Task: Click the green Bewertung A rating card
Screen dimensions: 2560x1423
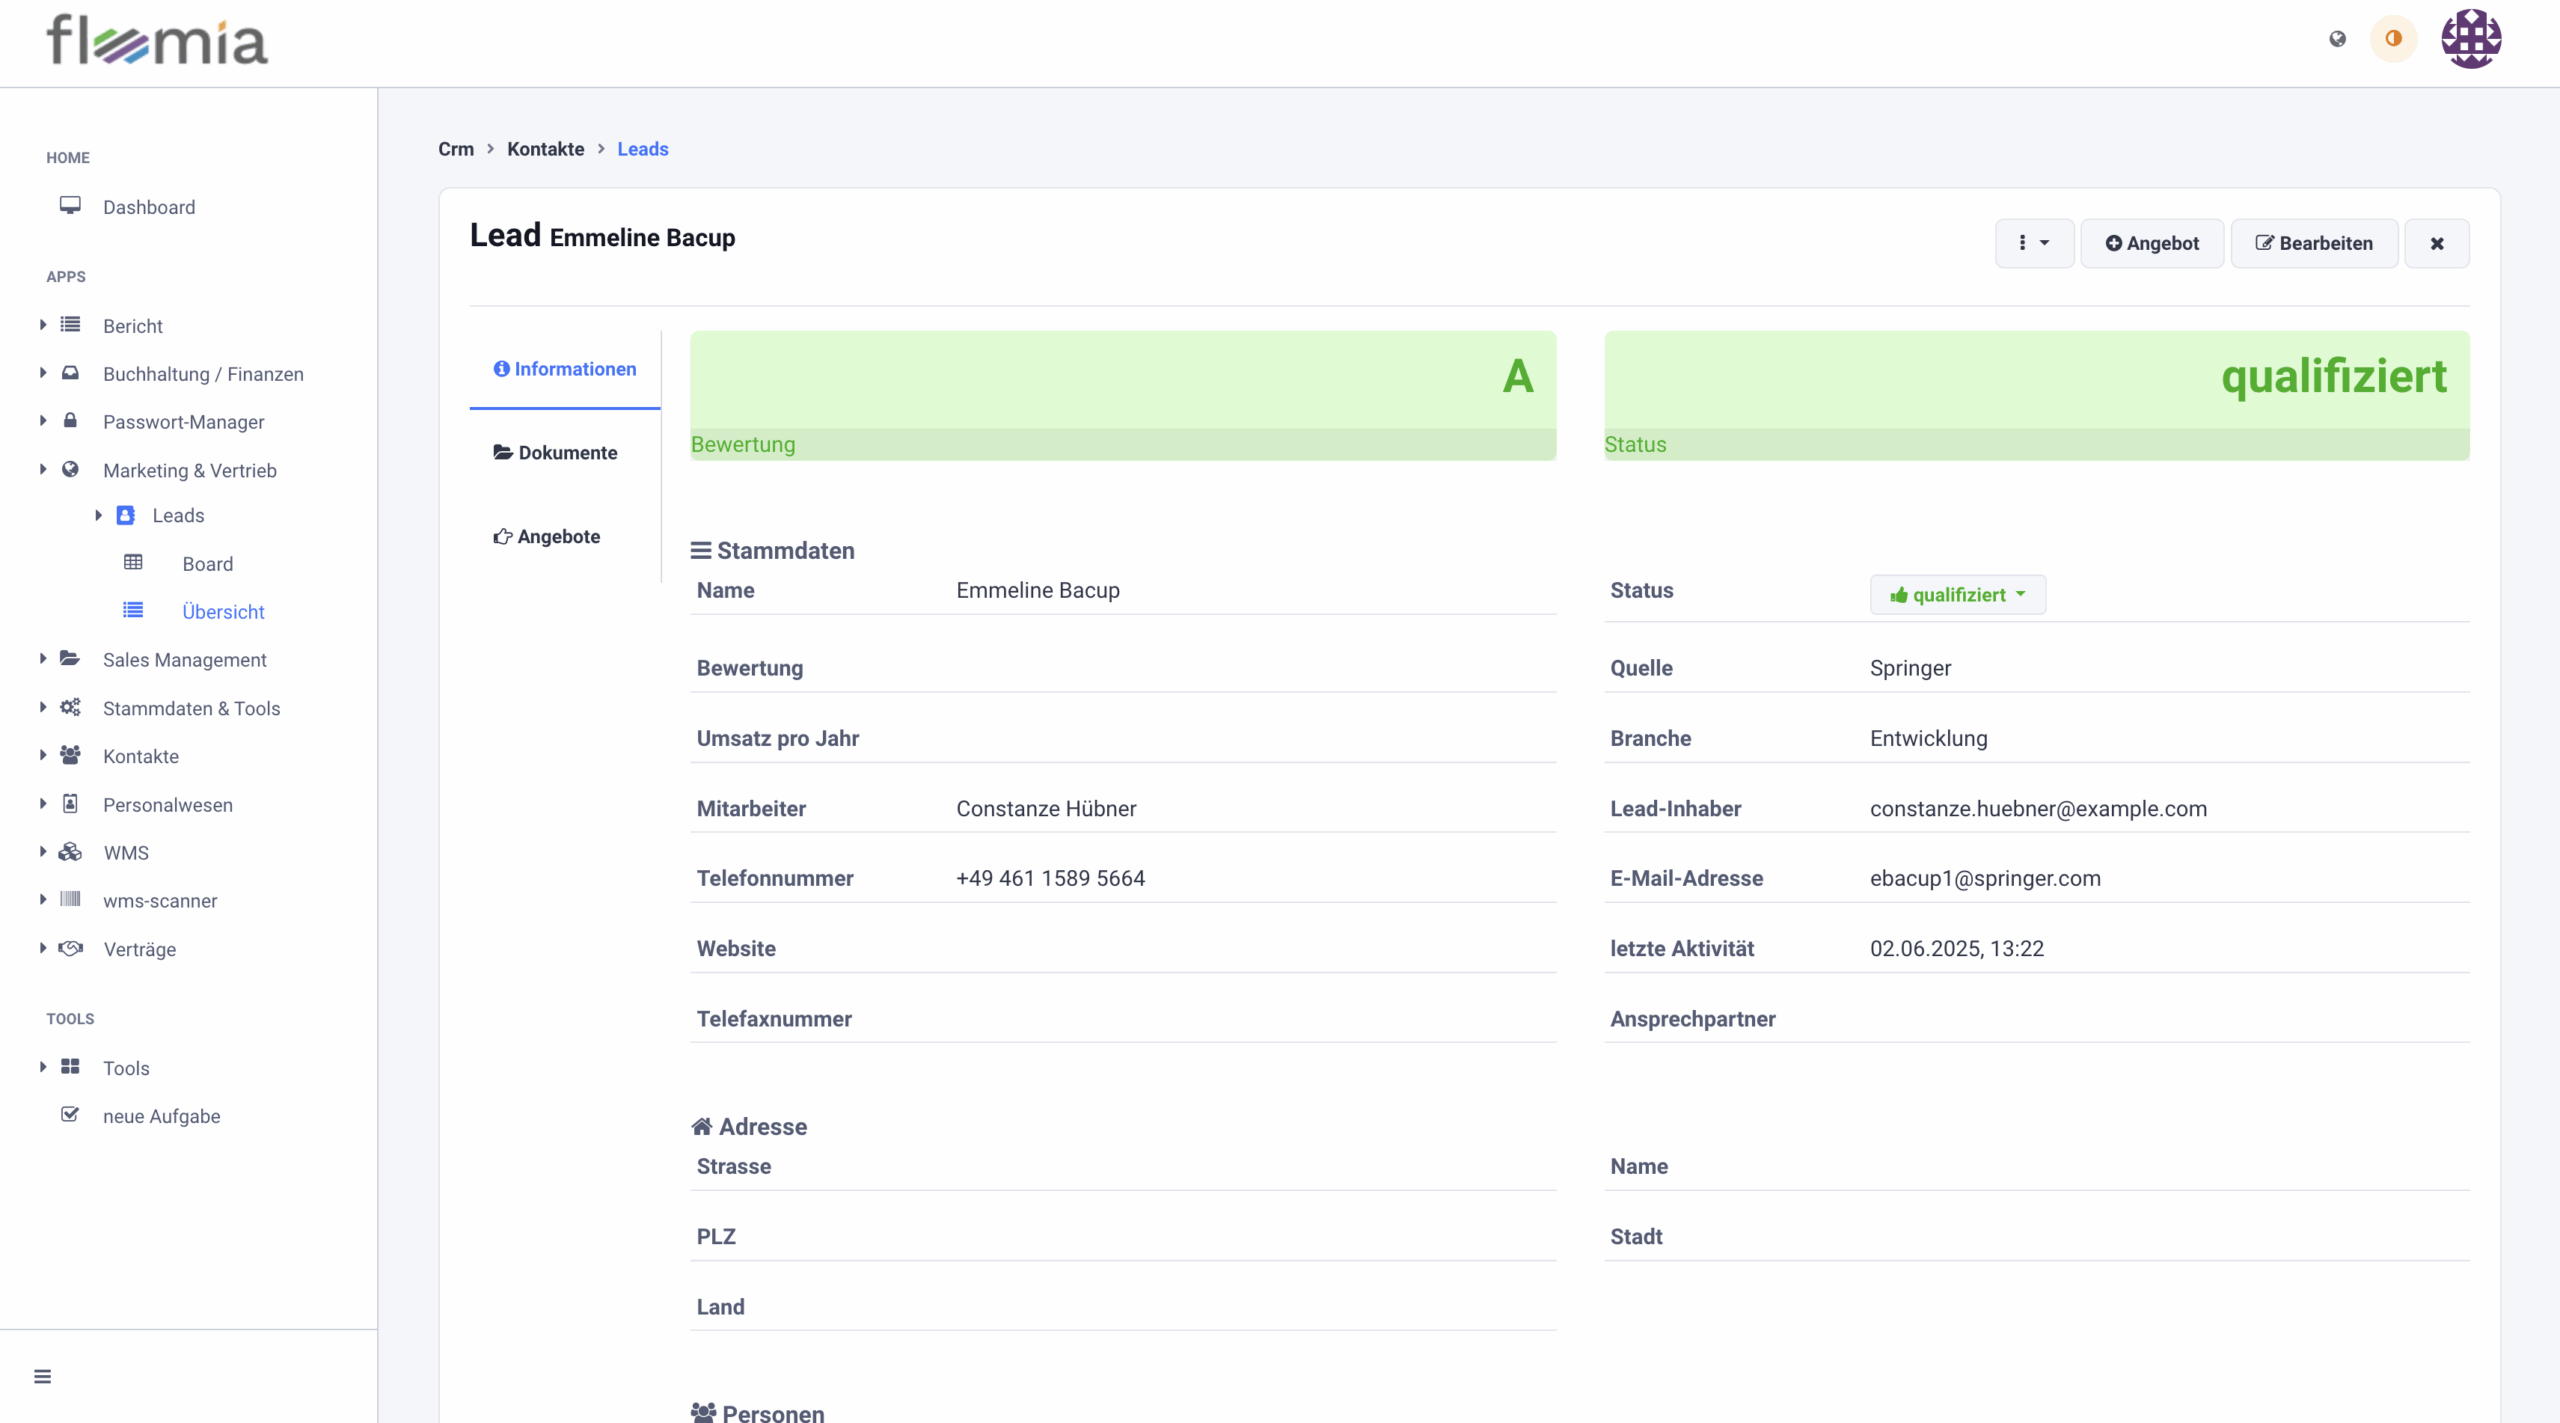Action: tap(1122, 395)
